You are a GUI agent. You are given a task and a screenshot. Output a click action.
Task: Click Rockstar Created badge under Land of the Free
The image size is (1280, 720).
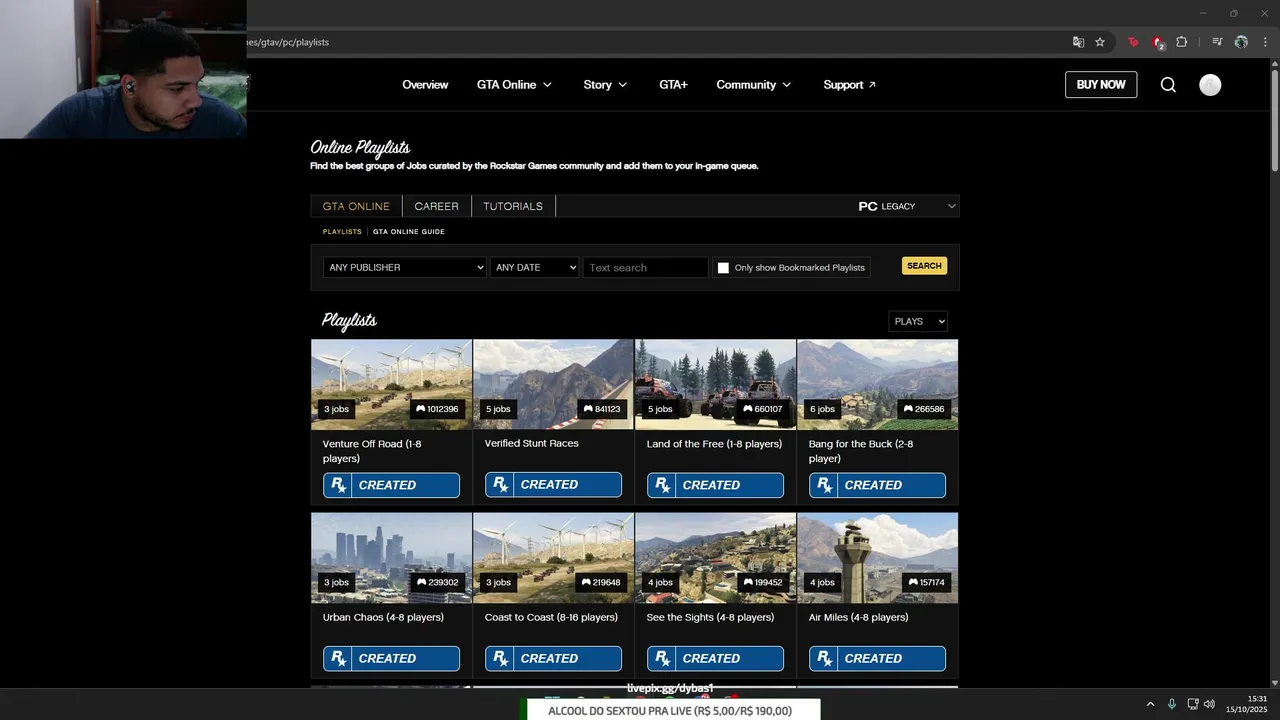pos(715,485)
